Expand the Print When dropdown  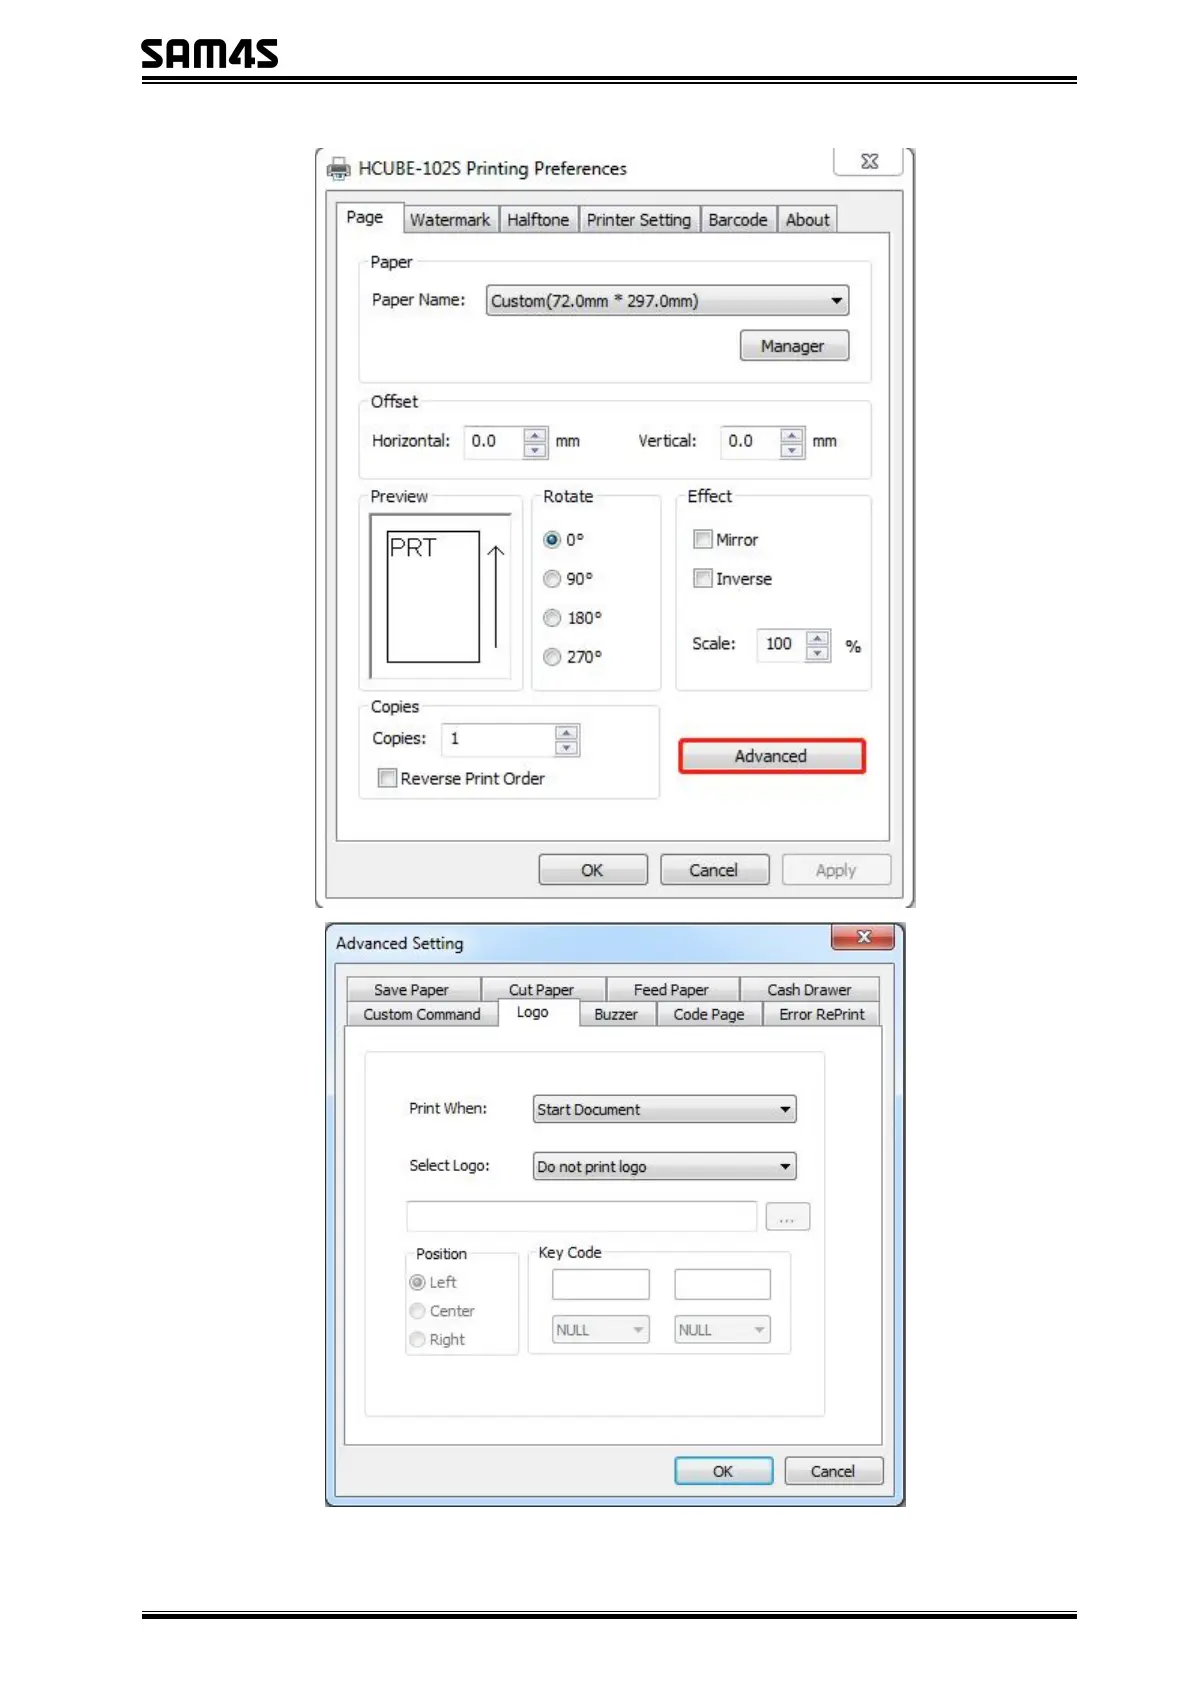tap(665, 1109)
